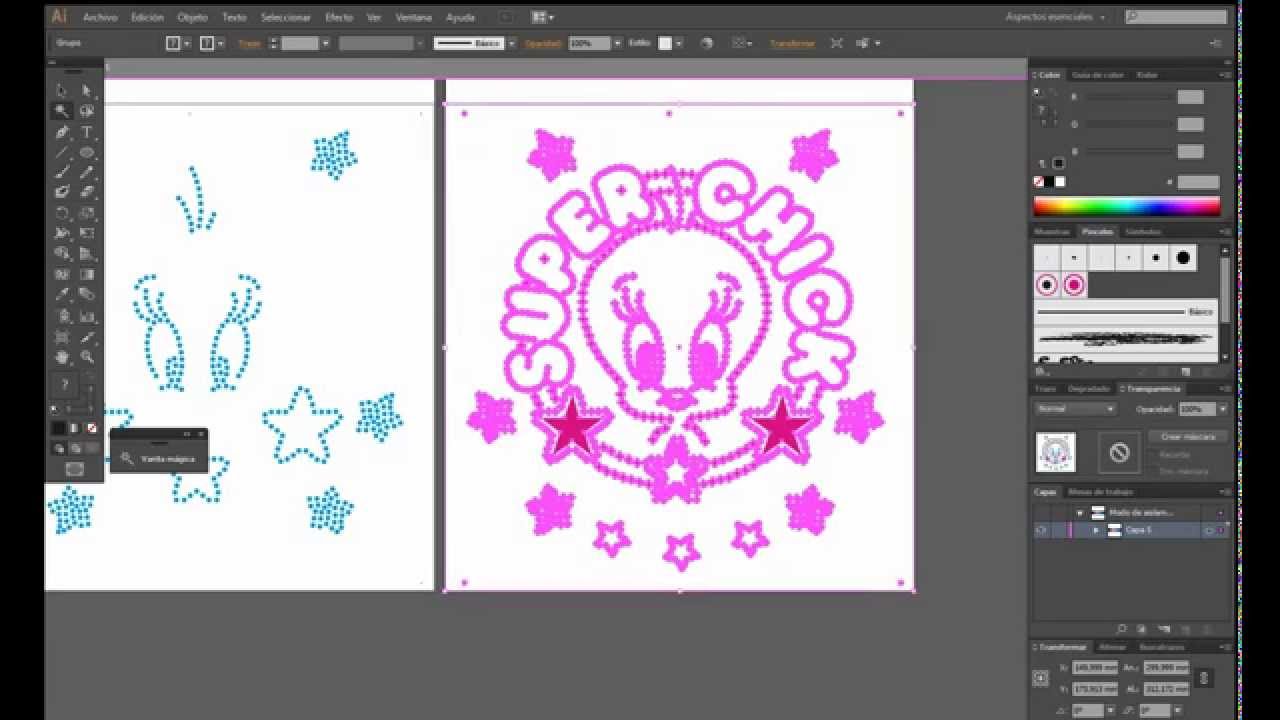Click the Varita mágica floating tool button
This screenshot has width=1280, height=720.
[158, 459]
